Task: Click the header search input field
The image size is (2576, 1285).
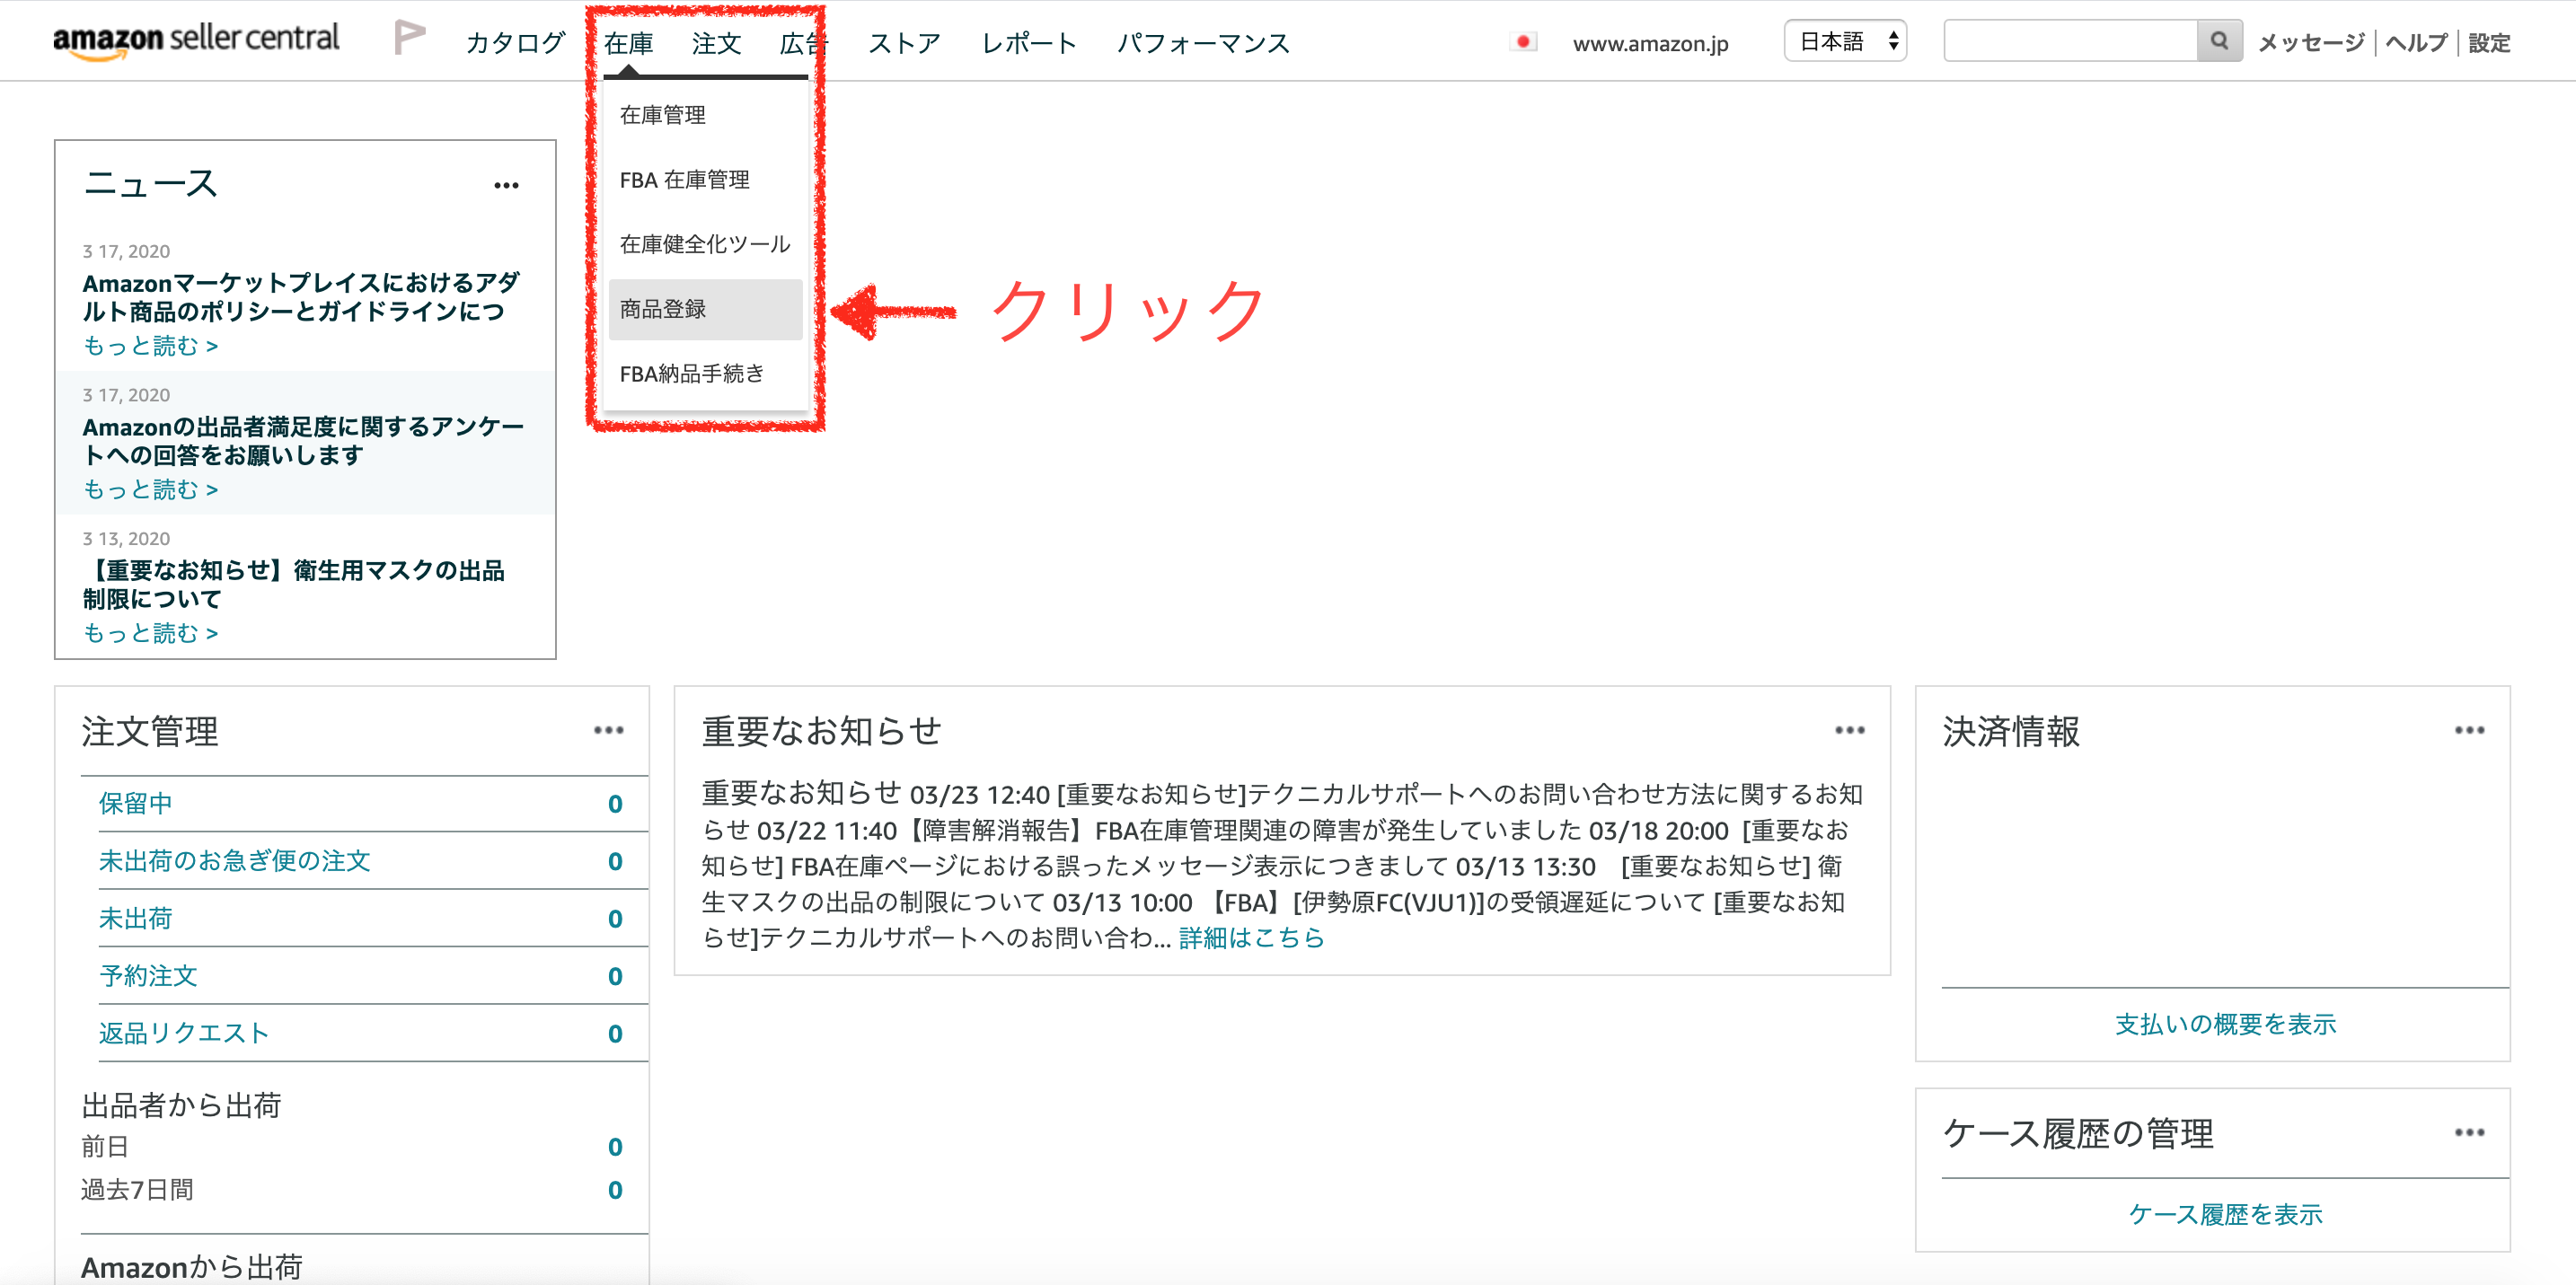Action: point(2070,41)
